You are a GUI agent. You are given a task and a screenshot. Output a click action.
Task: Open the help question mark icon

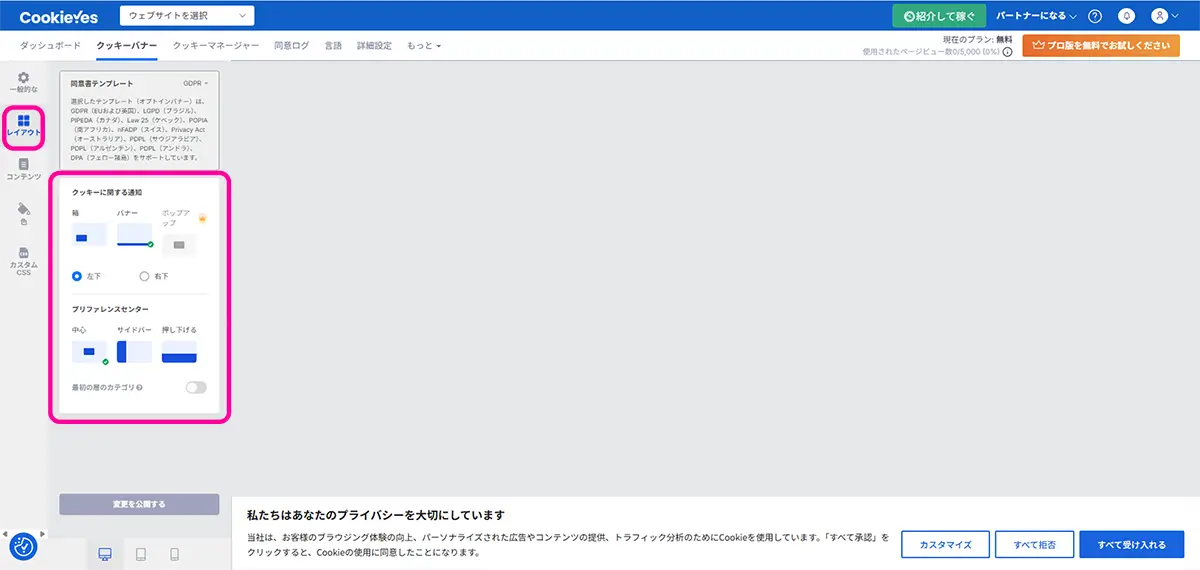tap(1095, 16)
